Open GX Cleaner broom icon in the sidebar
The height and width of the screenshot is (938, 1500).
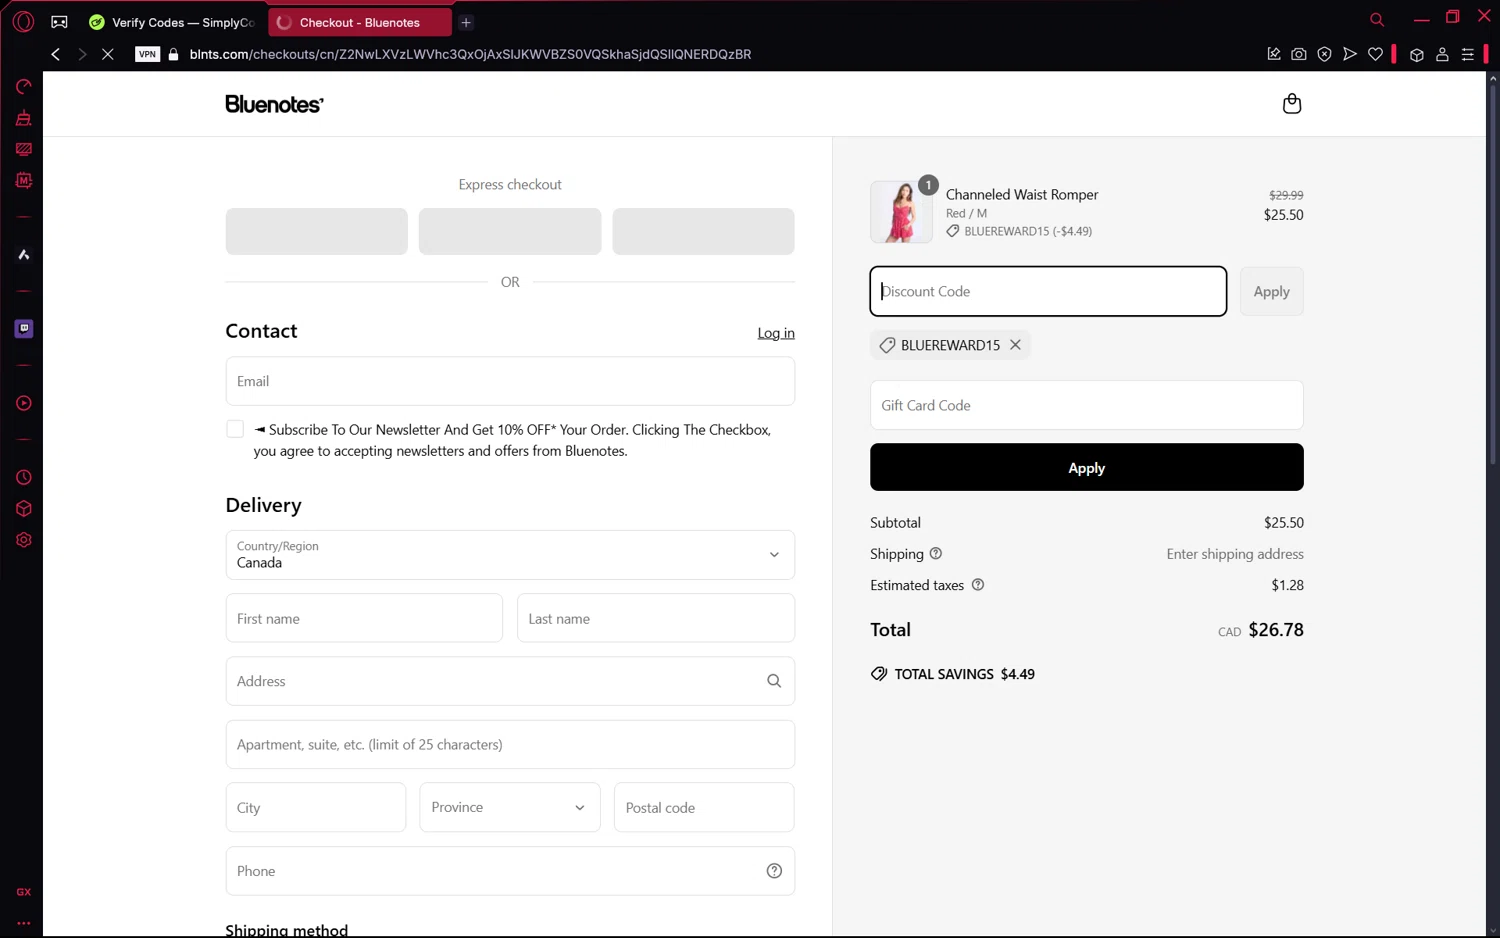tap(24, 118)
